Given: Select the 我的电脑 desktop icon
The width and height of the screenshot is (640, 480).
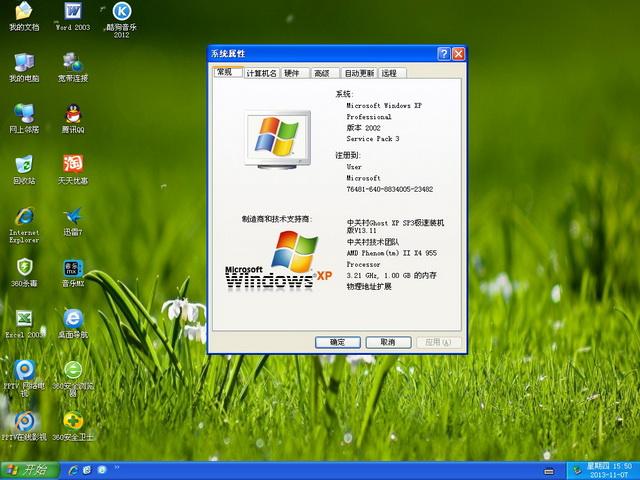Looking at the screenshot, I should pos(24,68).
